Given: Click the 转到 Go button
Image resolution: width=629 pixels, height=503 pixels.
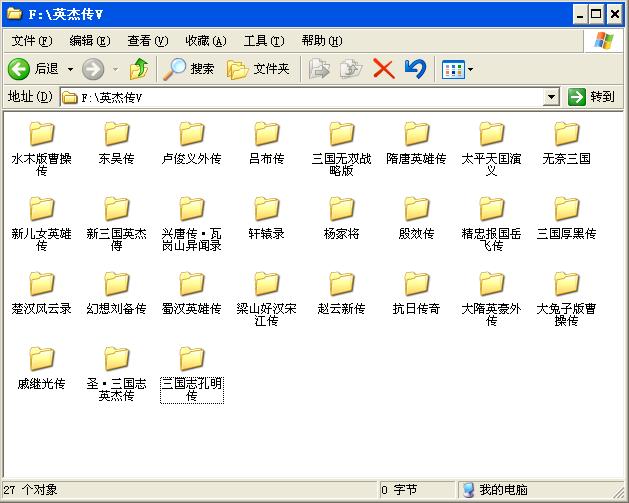Looking at the screenshot, I should point(591,97).
